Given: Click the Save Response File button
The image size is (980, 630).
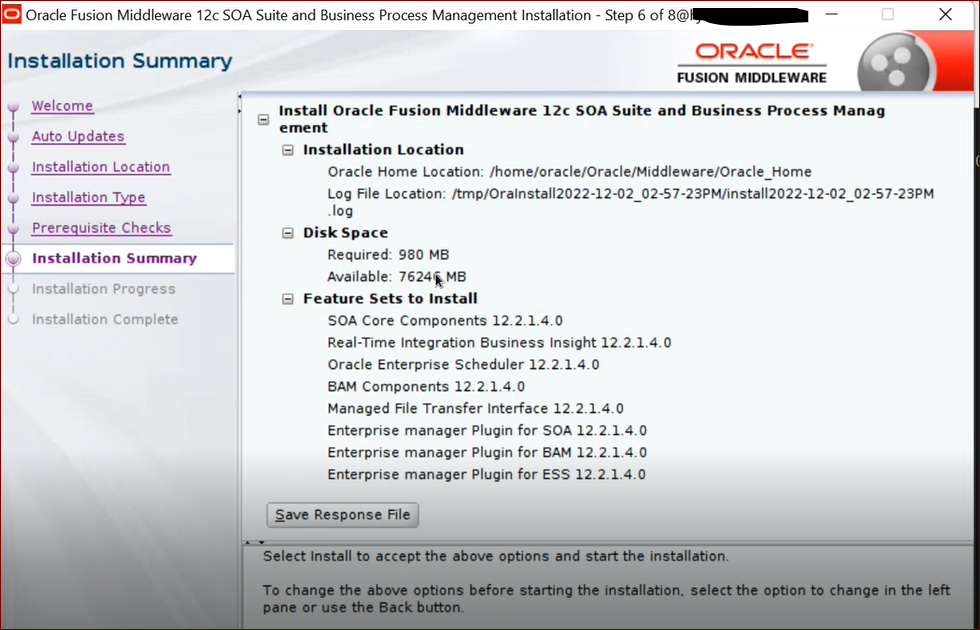Looking at the screenshot, I should (x=342, y=515).
